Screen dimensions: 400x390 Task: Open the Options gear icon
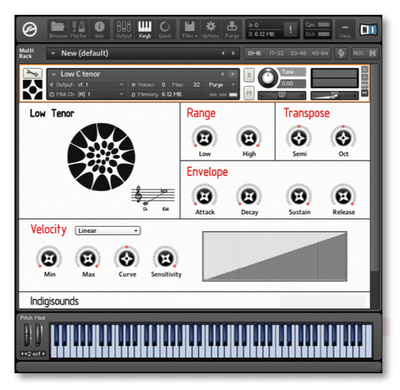point(210,30)
